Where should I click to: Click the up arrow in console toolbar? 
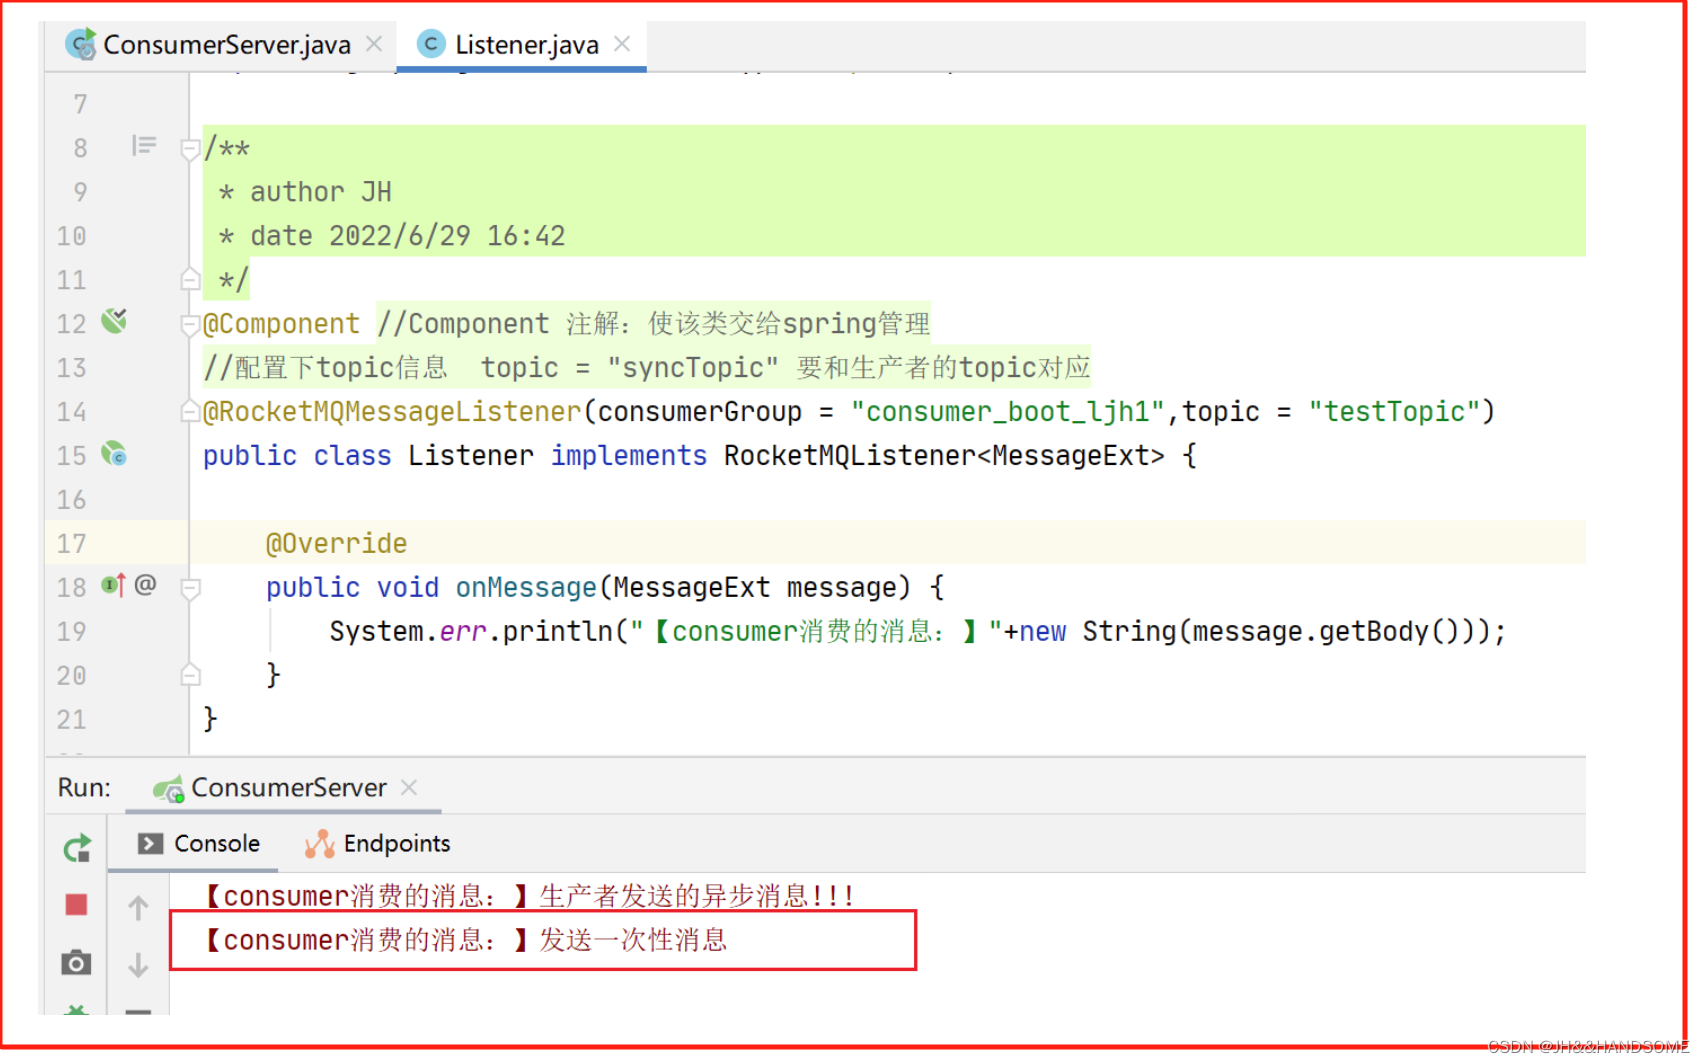pos(138,908)
